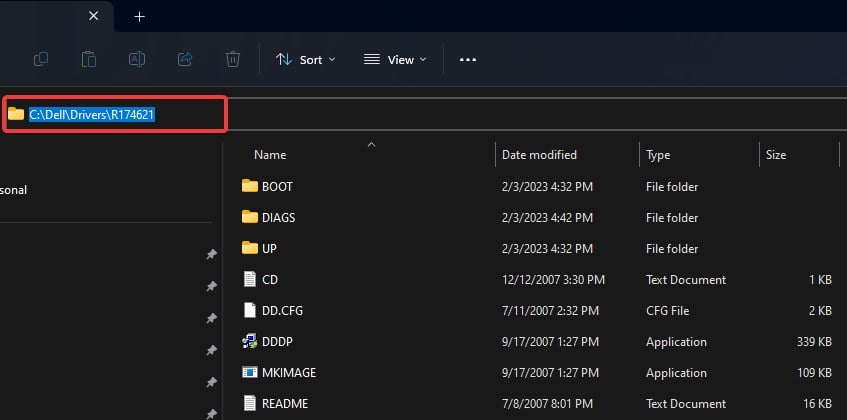Click the Share icon in toolbar
The image size is (847, 420).
coord(185,59)
